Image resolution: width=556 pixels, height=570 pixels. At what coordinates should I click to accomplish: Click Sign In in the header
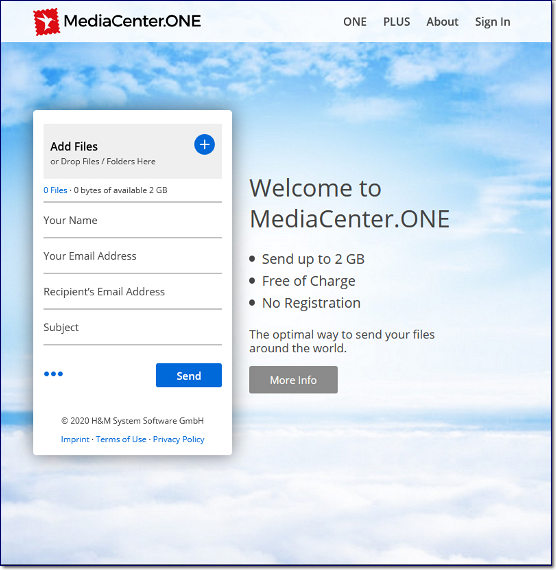[x=492, y=22]
